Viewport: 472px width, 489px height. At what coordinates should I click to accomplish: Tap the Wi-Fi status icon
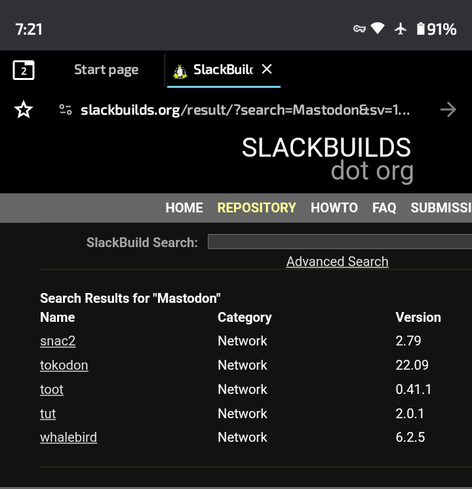[378, 28]
